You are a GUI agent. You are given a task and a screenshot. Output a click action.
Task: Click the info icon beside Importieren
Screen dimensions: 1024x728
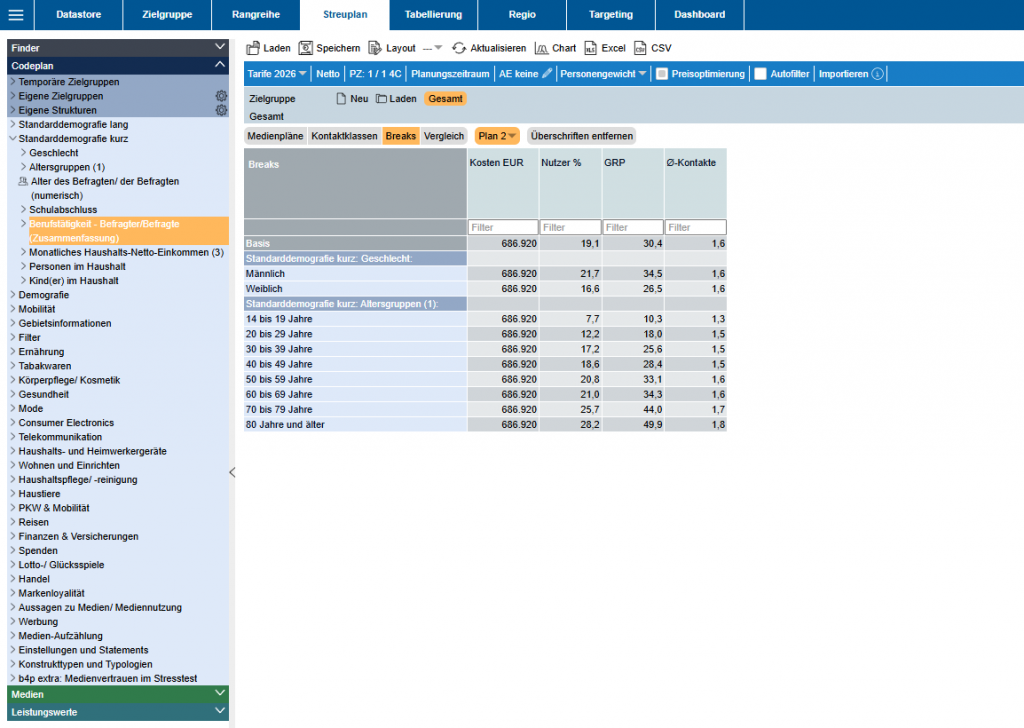(x=877, y=74)
